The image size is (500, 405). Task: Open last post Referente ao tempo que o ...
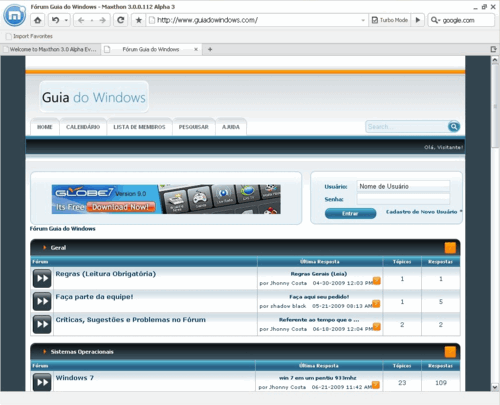click(319, 320)
